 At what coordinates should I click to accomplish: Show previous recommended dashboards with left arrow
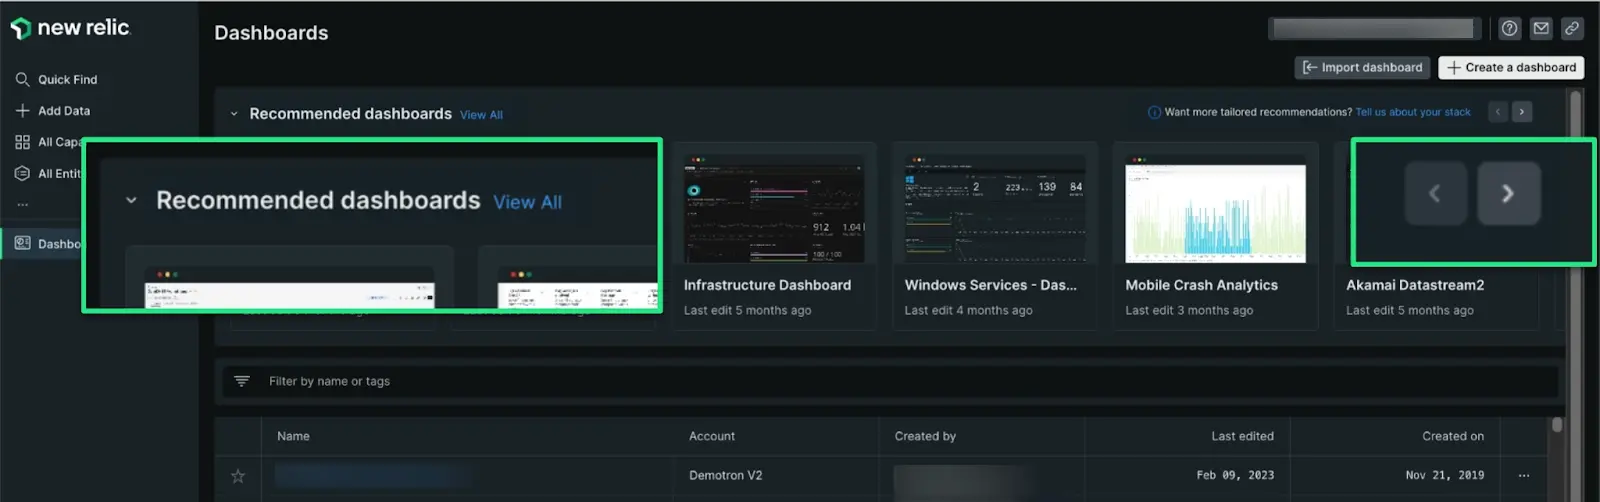click(1498, 112)
